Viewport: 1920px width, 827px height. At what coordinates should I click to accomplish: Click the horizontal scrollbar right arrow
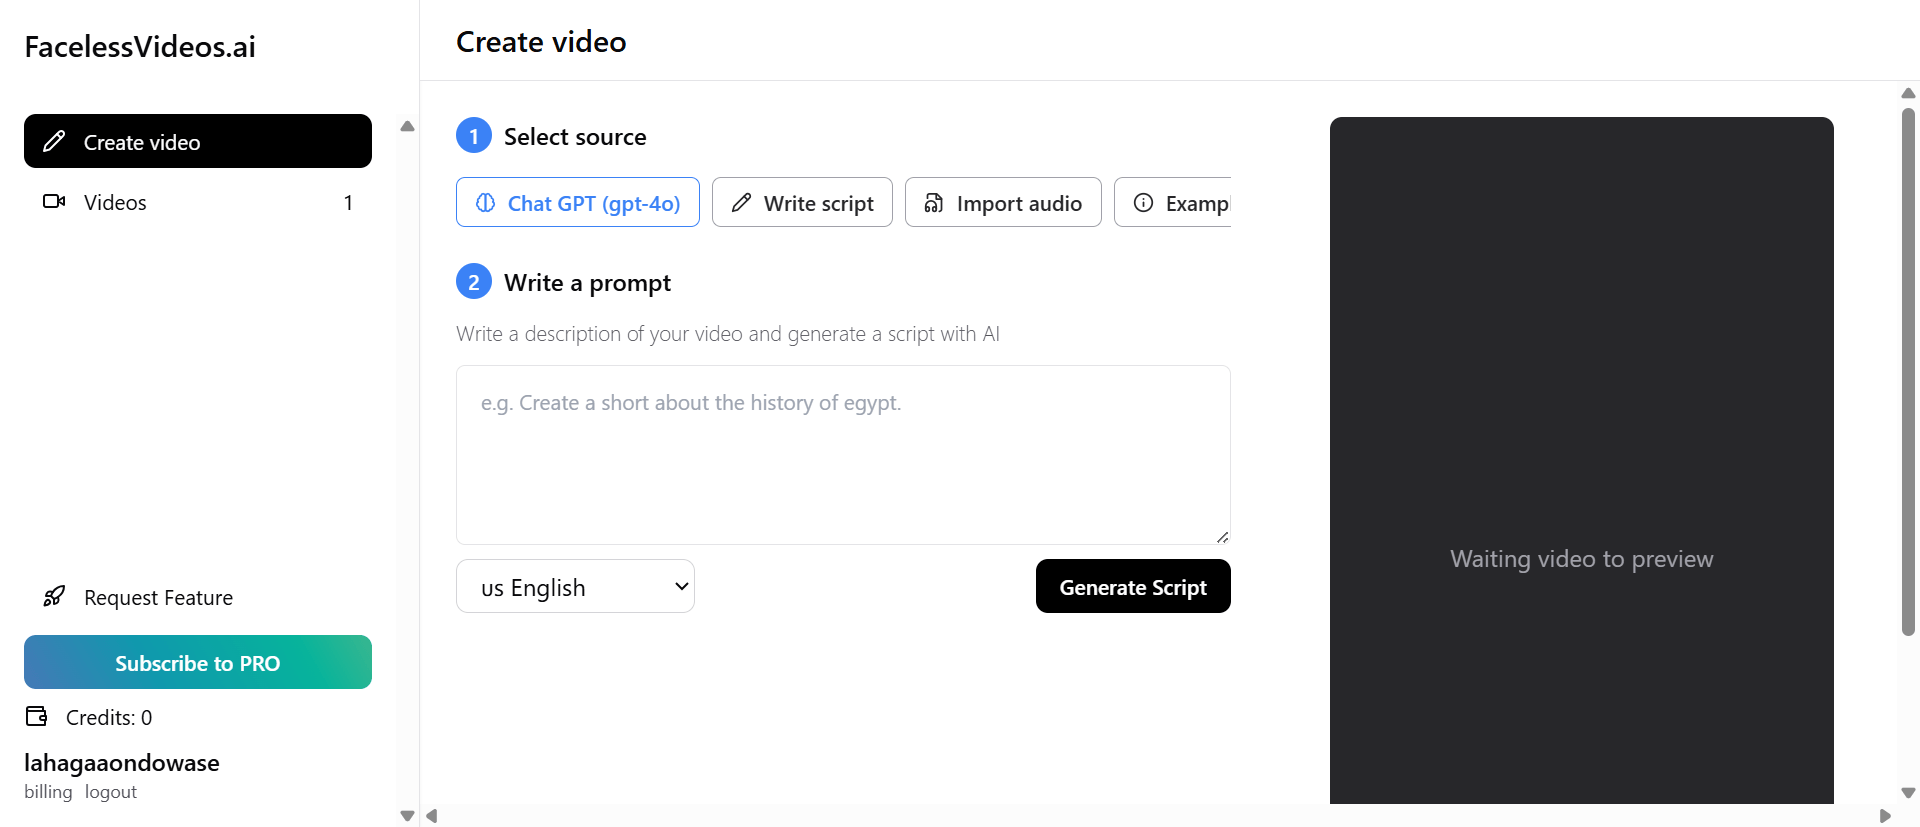(1885, 816)
